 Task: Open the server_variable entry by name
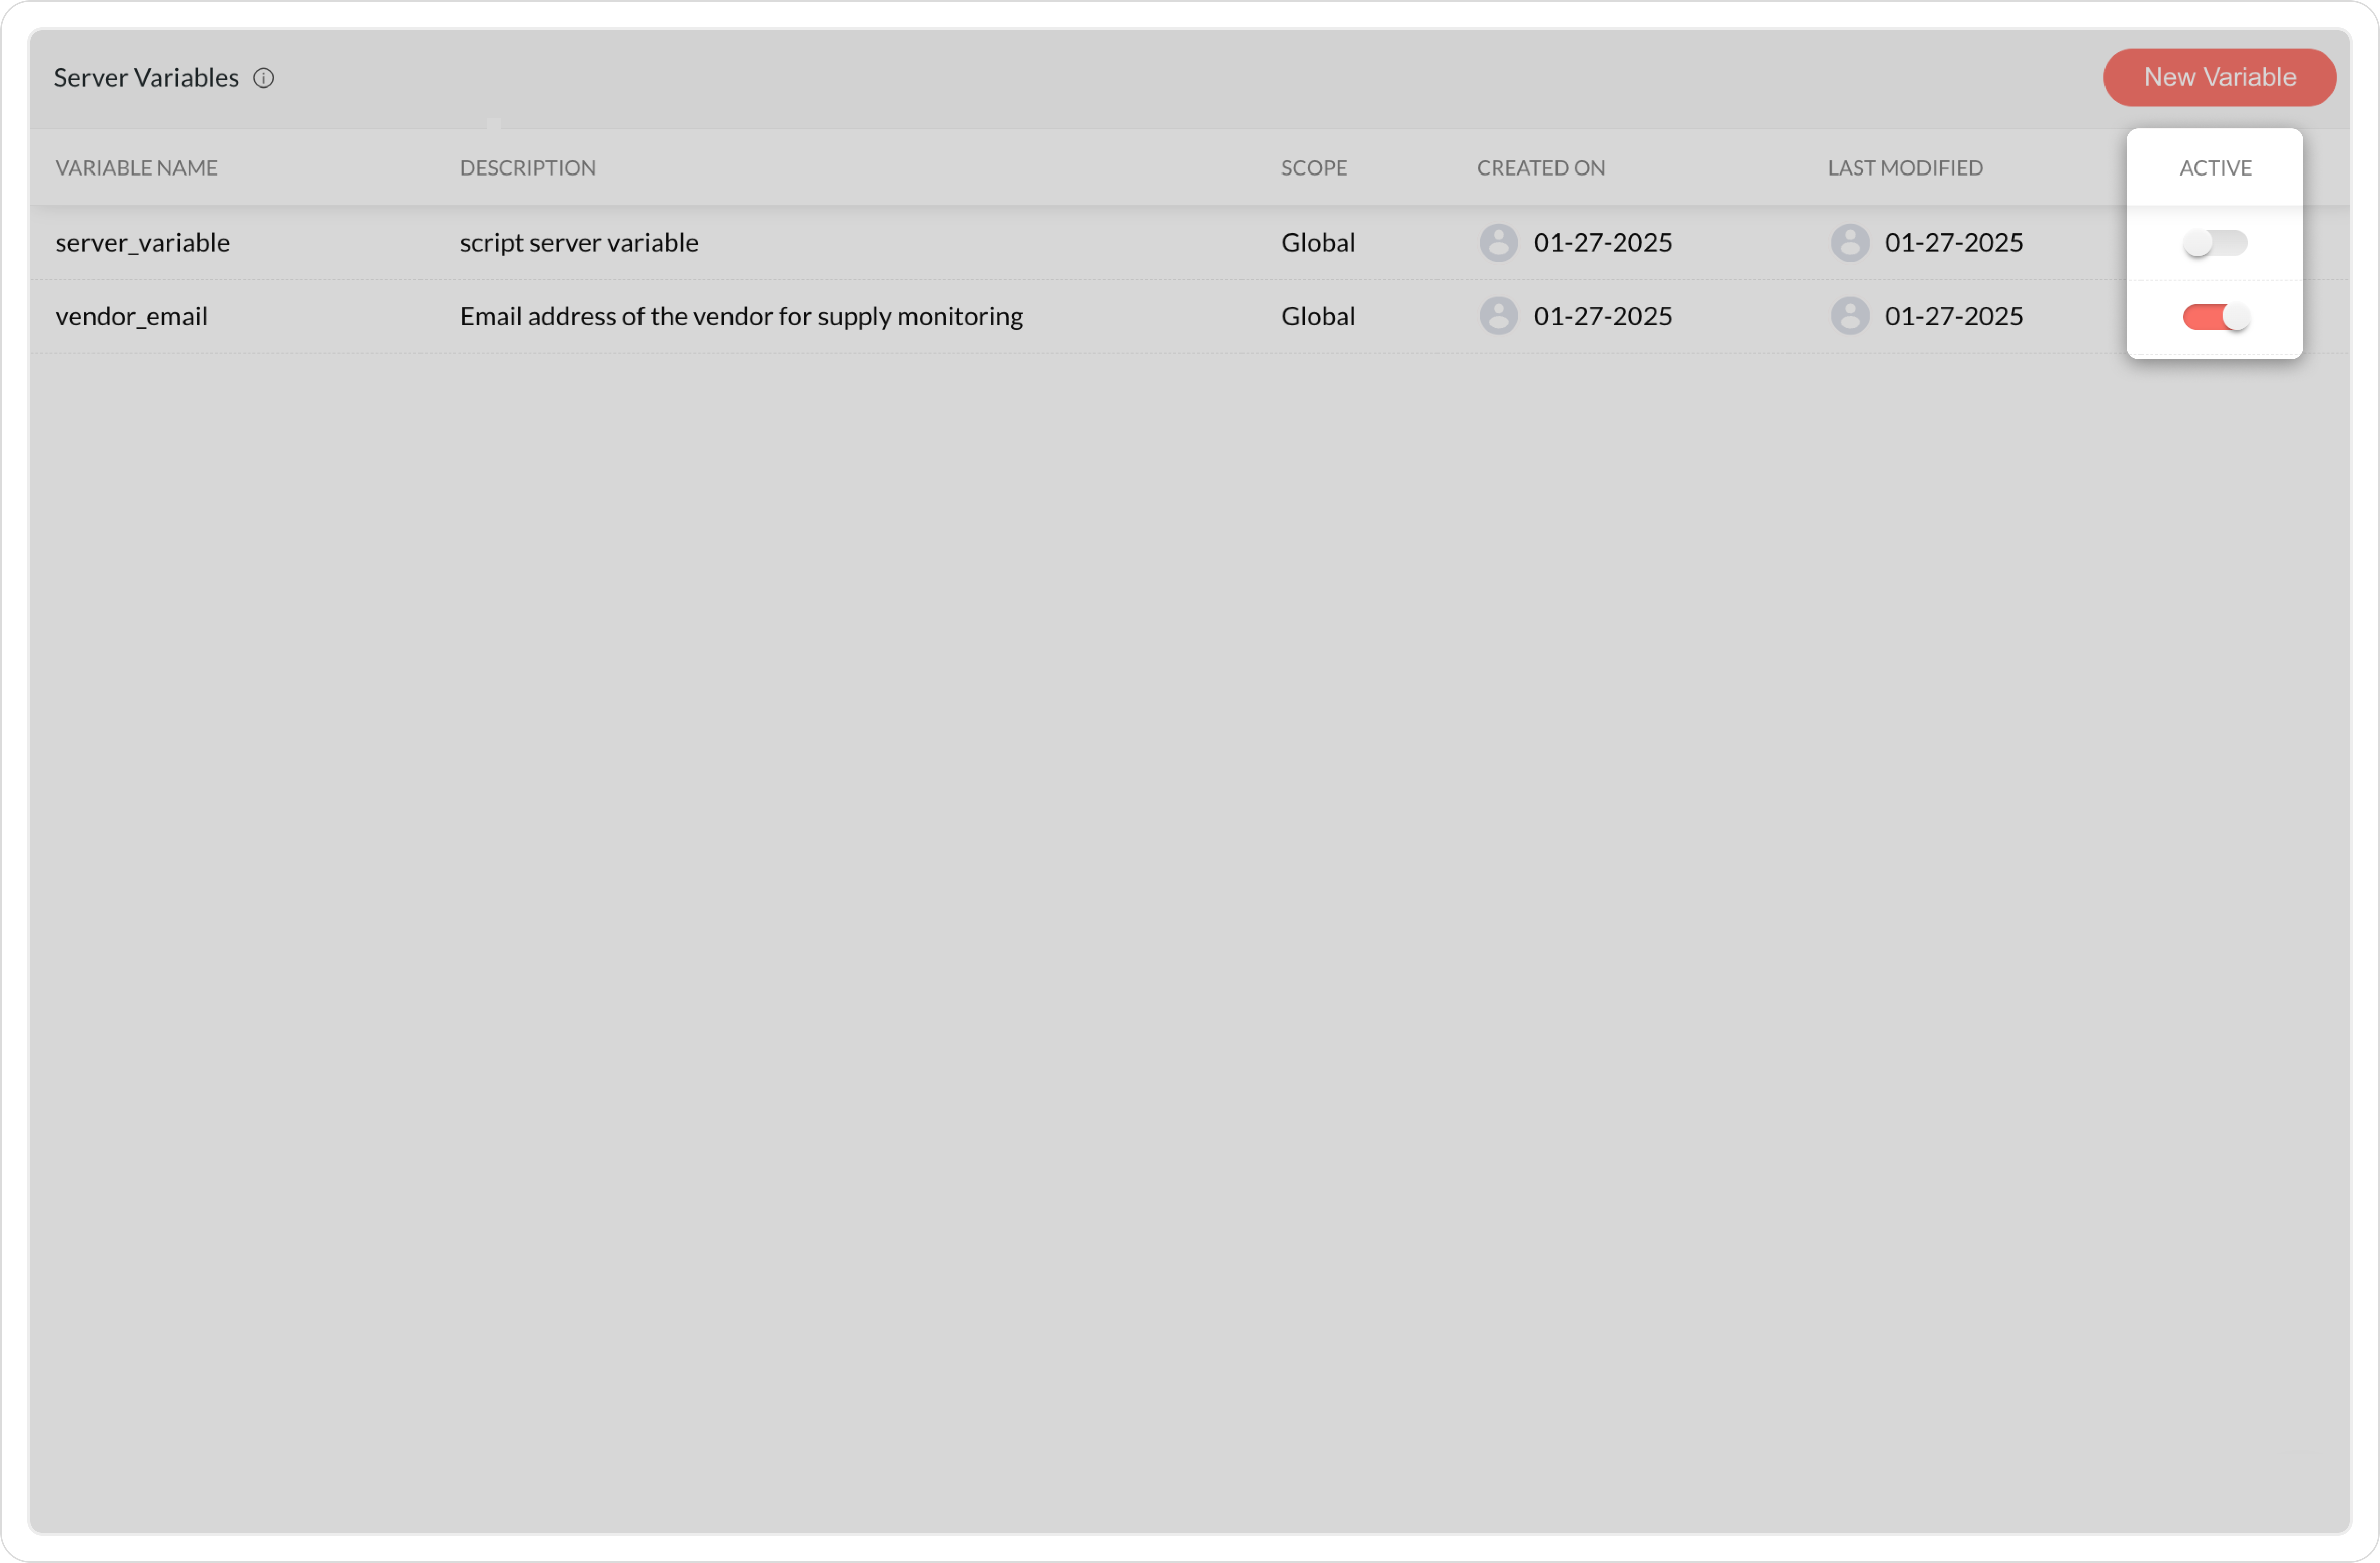143,243
